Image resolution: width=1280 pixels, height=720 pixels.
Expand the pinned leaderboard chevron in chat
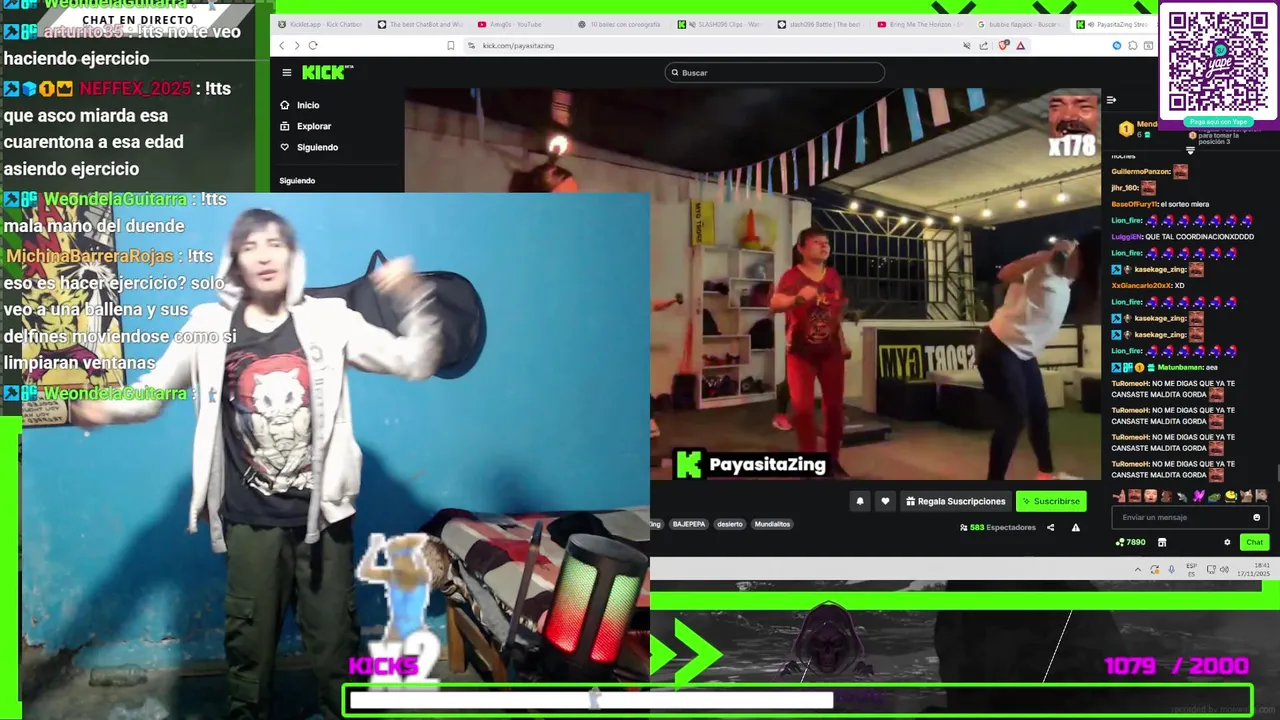point(1190,150)
